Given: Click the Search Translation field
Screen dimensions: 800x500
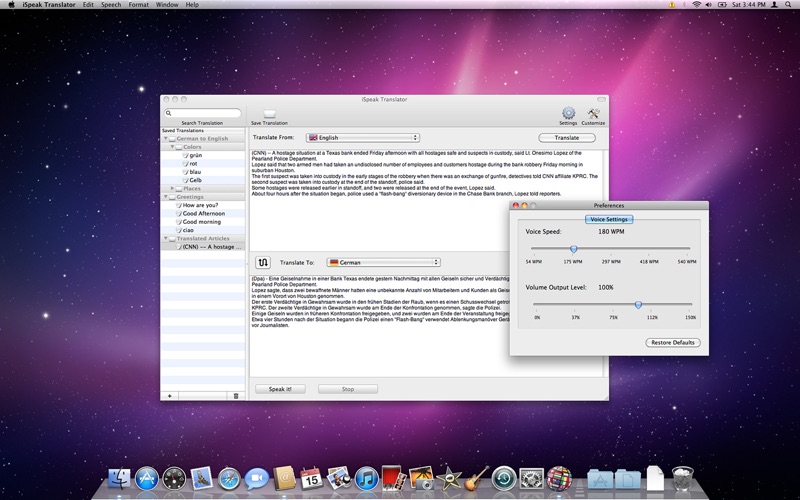Looking at the screenshot, I should point(203,113).
